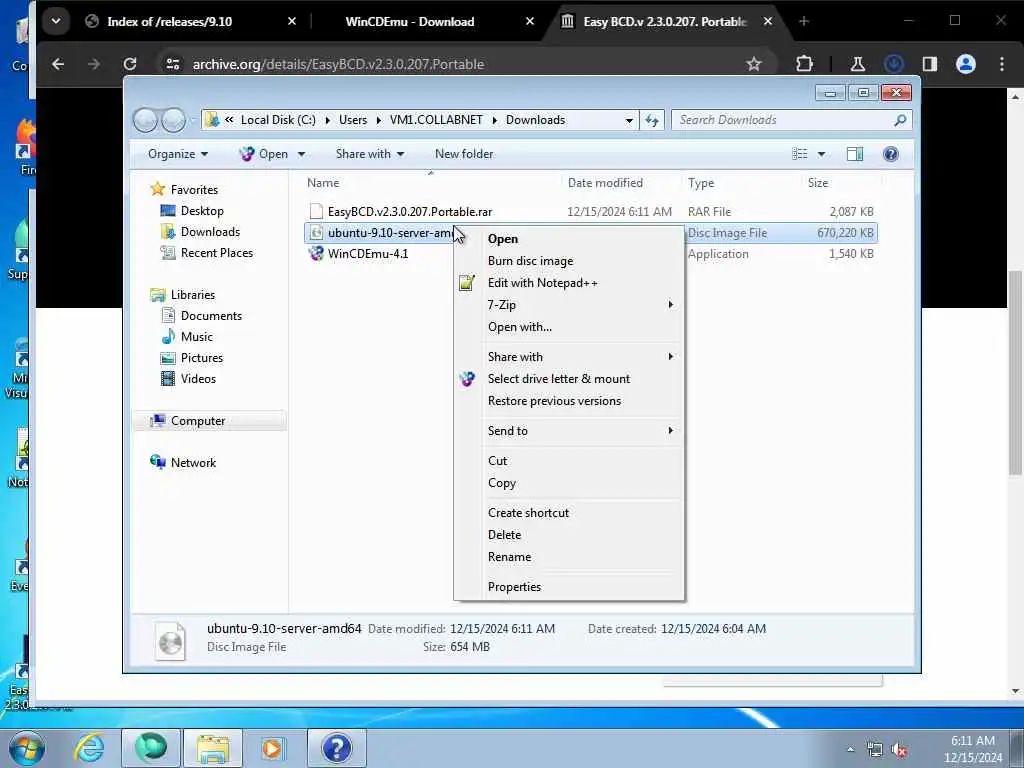Switch to Index of /releases/9.10 tab
Image resolution: width=1024 pixels, height=768 pixels.
[169, 22]
